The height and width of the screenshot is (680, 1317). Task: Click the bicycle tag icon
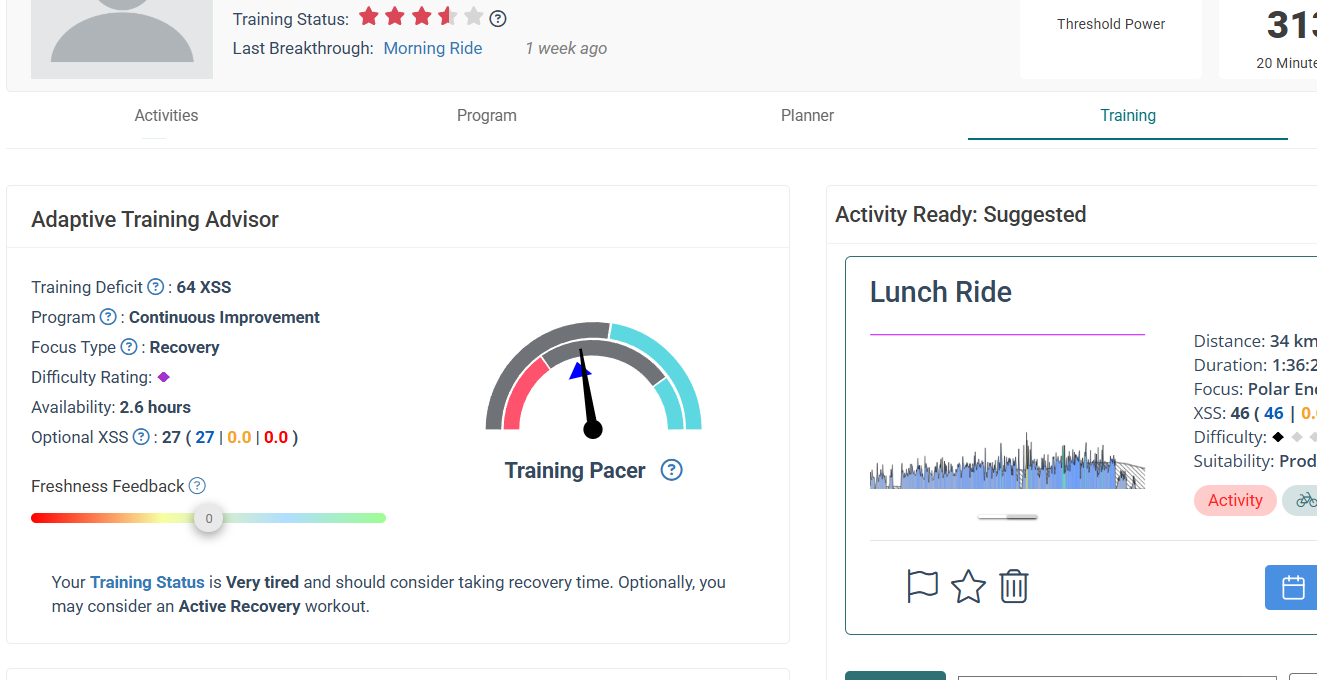click(x=1304, y=500)
